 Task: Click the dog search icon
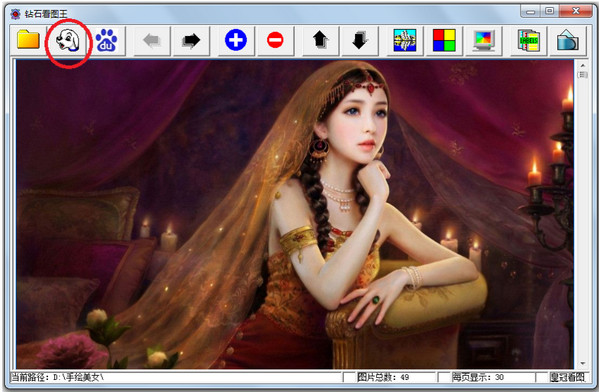[68, 40]
